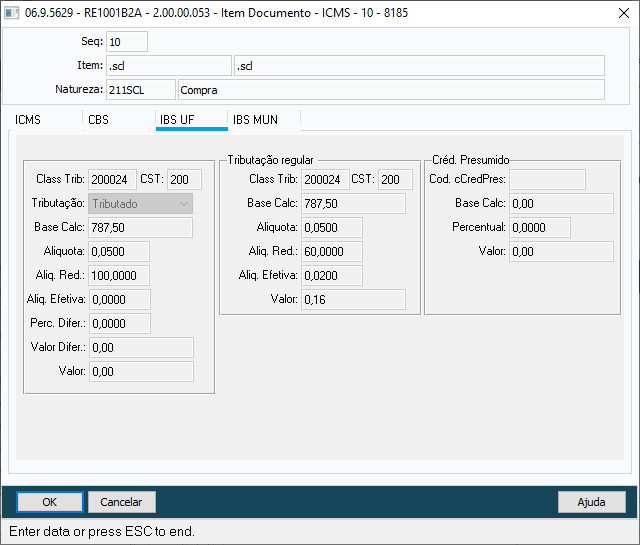Click the Item description field
Viewport: 640px width, 545px height.
[x=419, y=66]
